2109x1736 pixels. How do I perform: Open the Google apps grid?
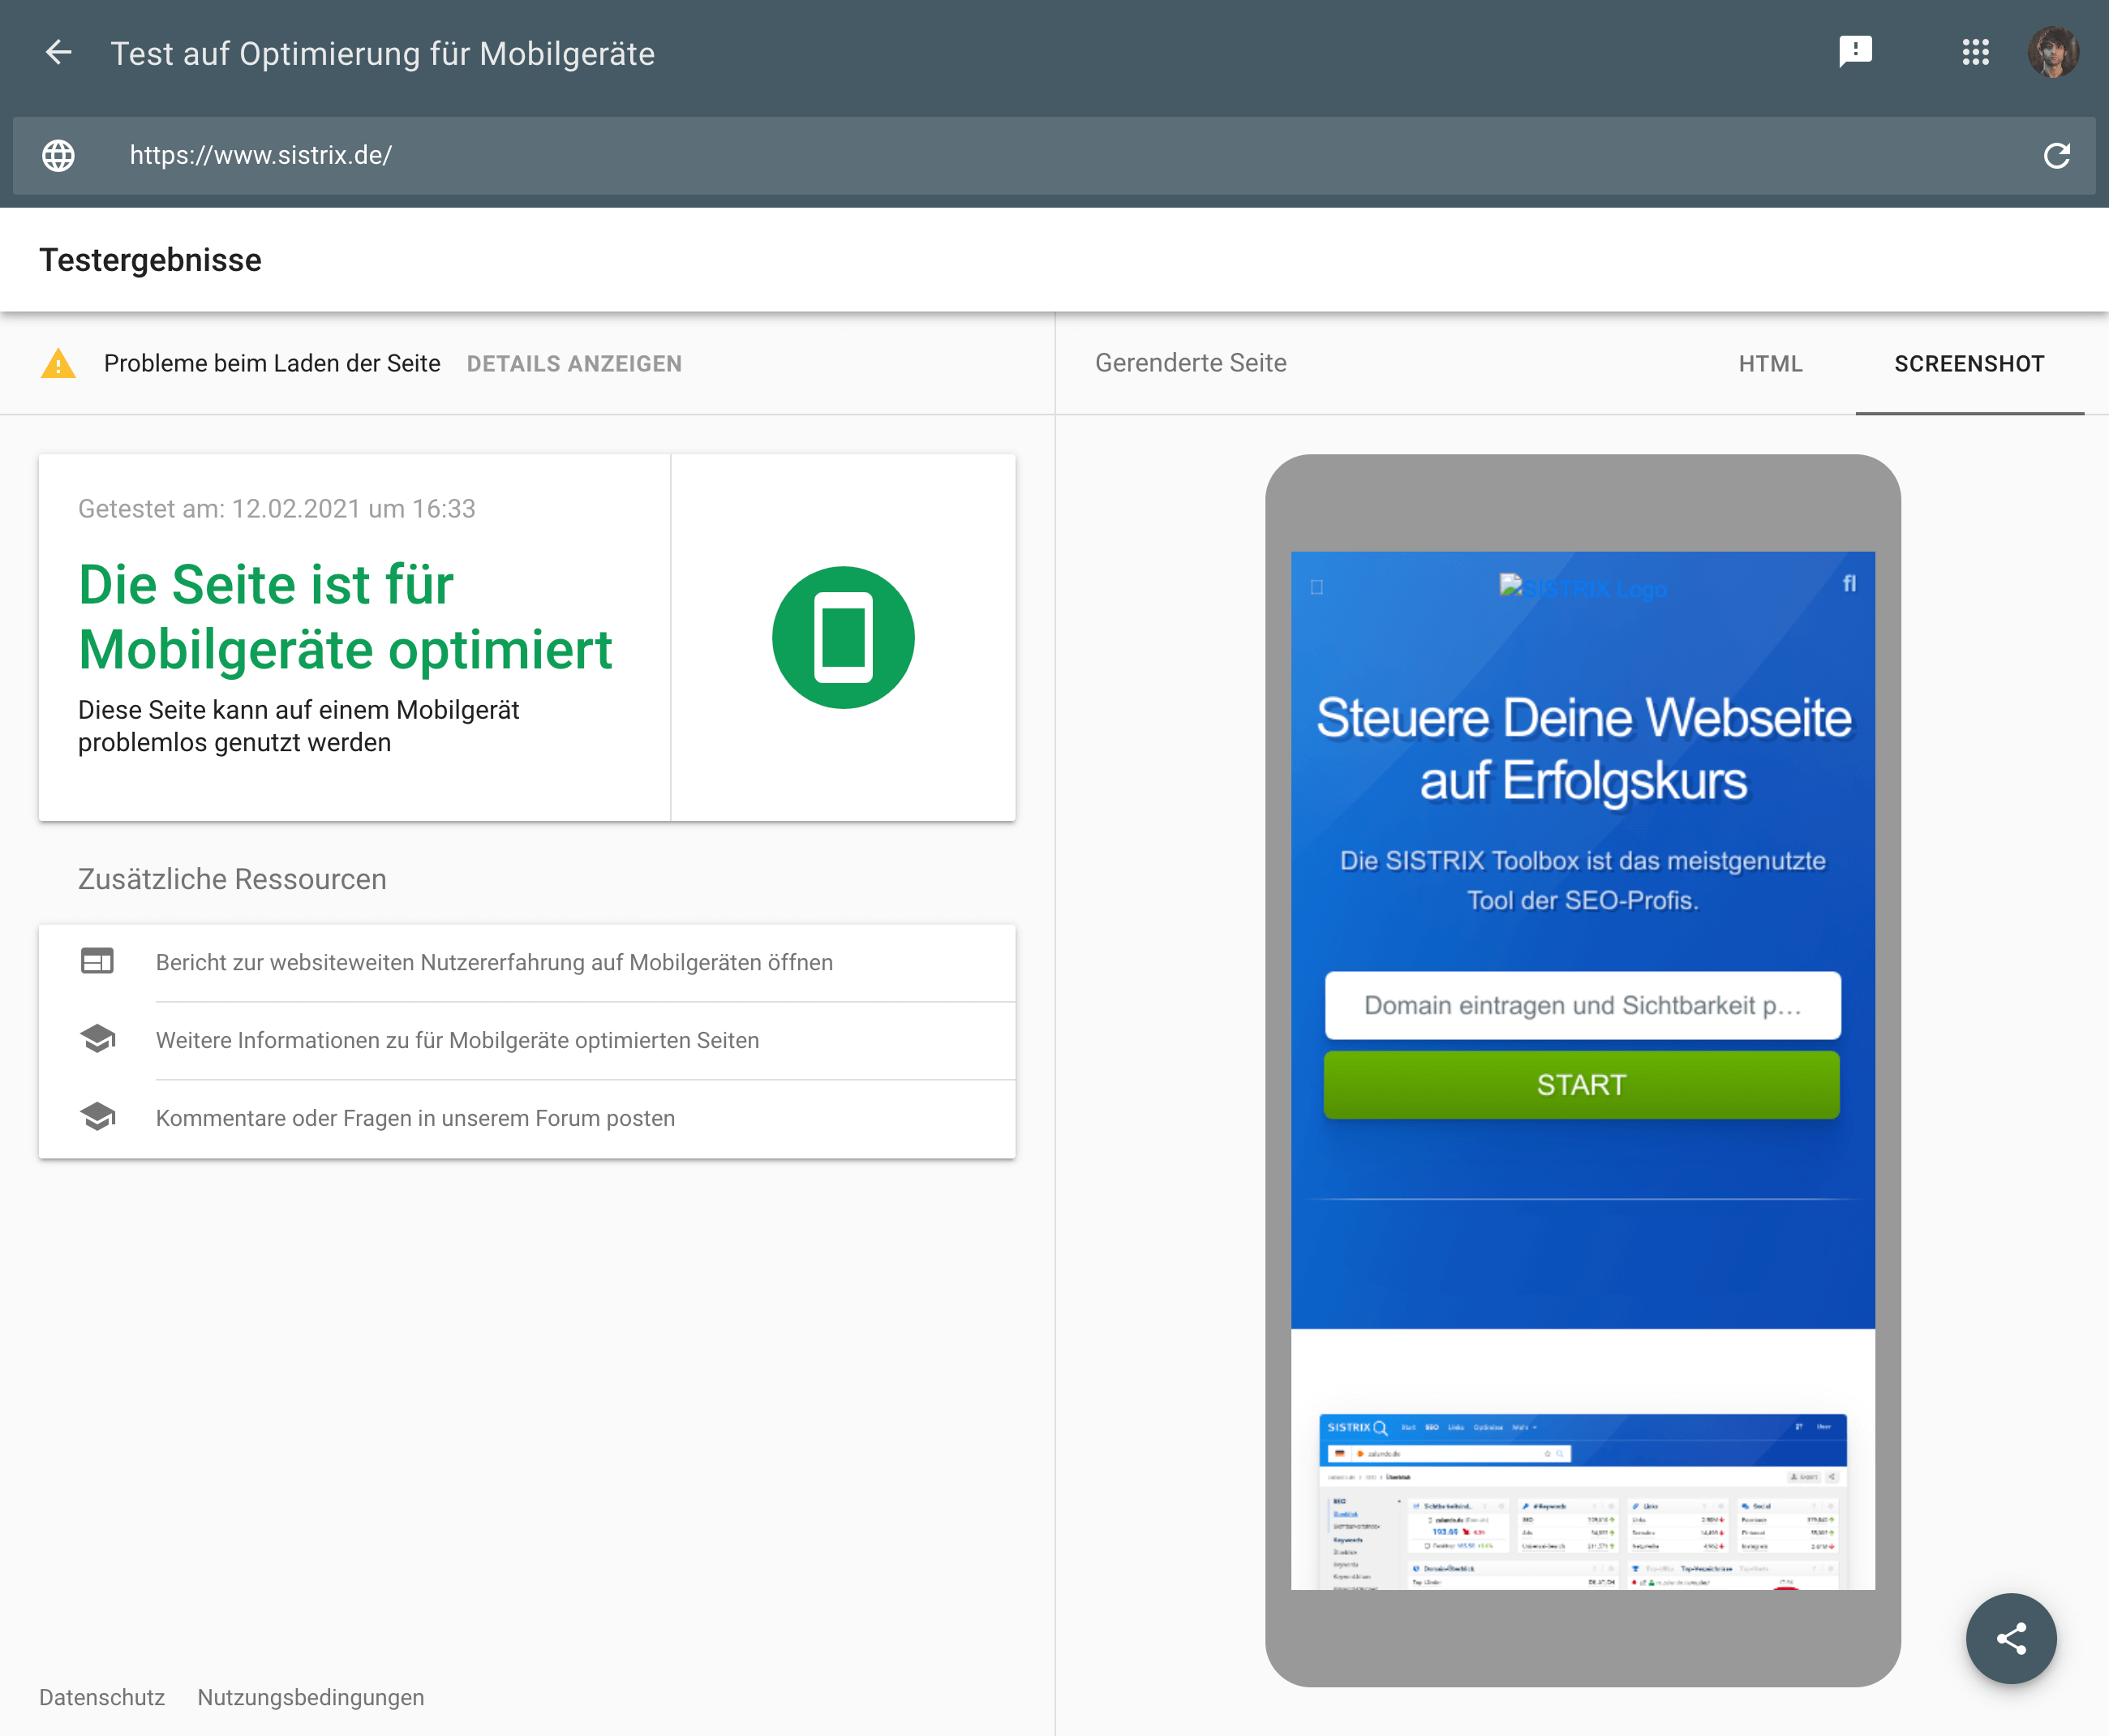pos(1975,53)
